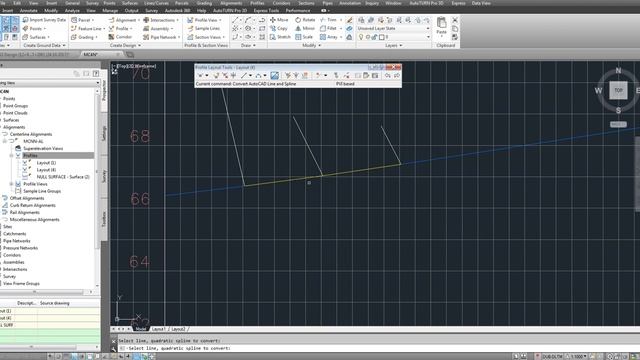Select the Trim tool
640x360 pixels.
point(330,20)
